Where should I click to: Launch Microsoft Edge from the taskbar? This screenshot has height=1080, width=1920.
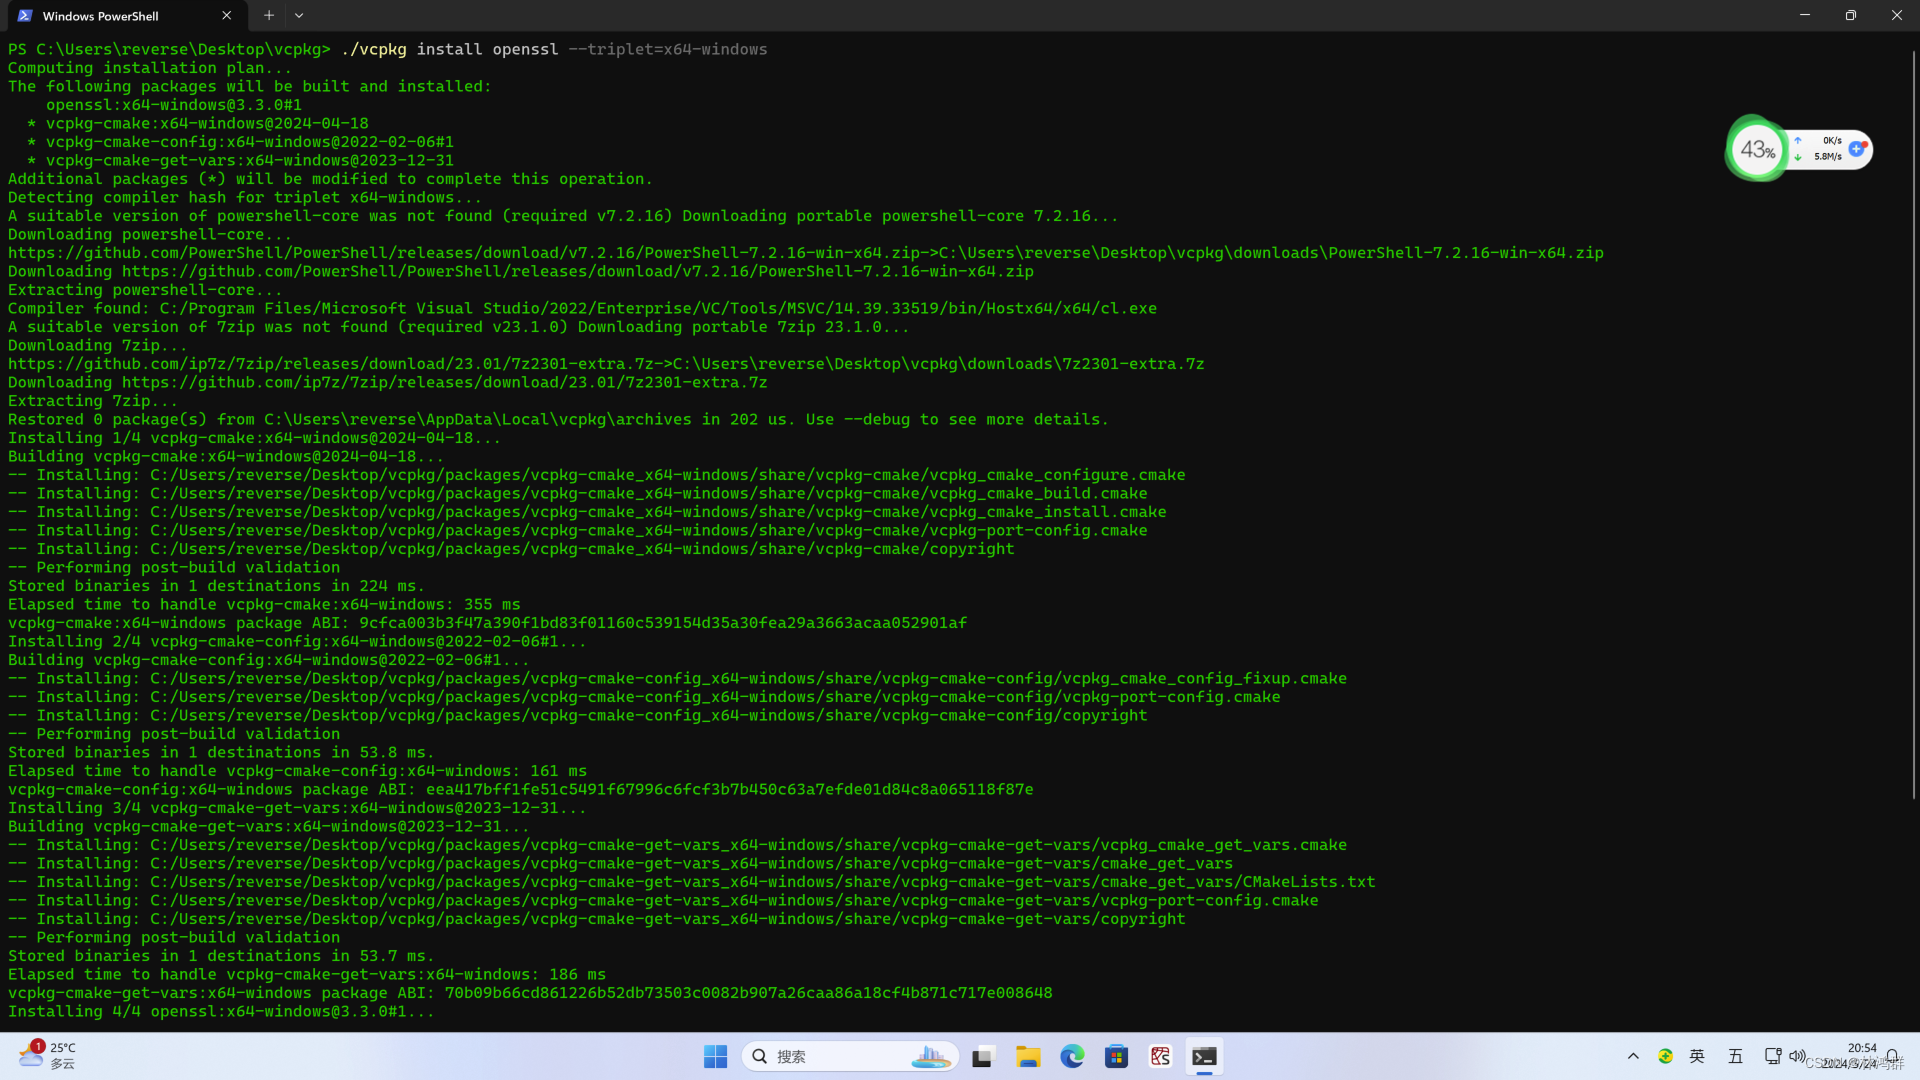click(1072, 1057)
